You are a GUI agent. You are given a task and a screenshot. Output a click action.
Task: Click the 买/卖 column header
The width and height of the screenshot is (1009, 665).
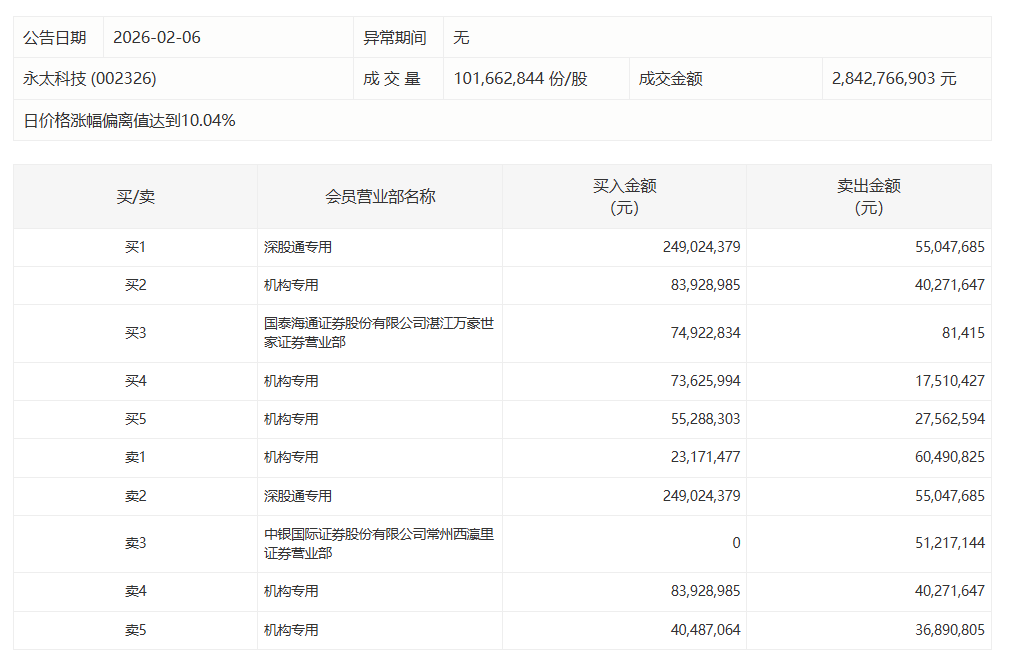point(135,197)
